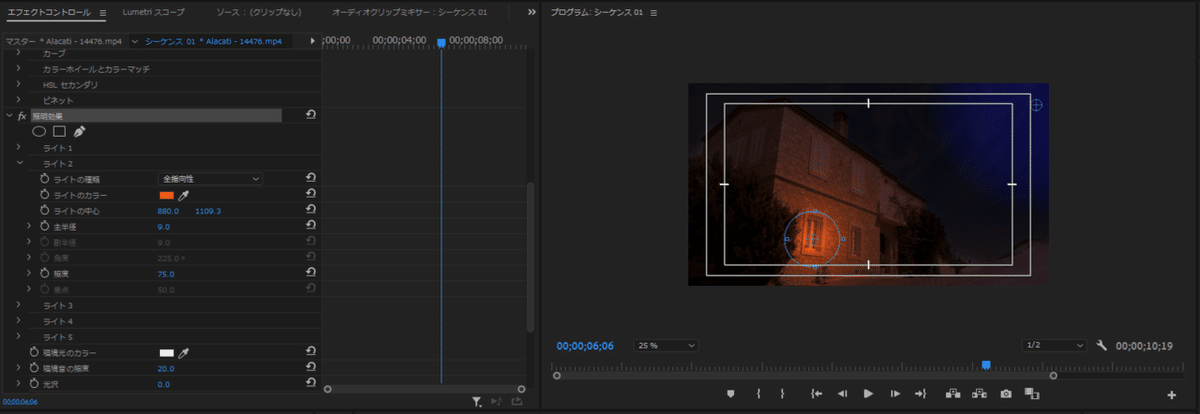
Task: Toggle animation stopwatch for ライトのカラー
Action: click(x=44, y=195)
